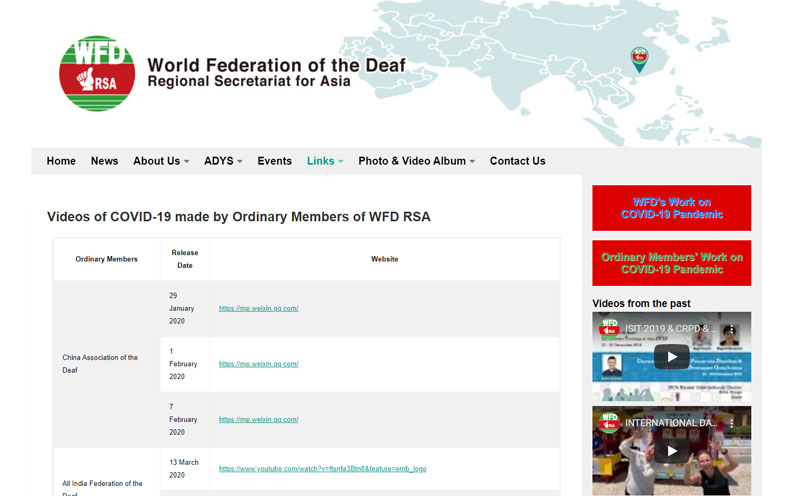This screenshot has height=496, width=800.
Task: Expand the About Us dropdown
Action: [x=161, y=161]
